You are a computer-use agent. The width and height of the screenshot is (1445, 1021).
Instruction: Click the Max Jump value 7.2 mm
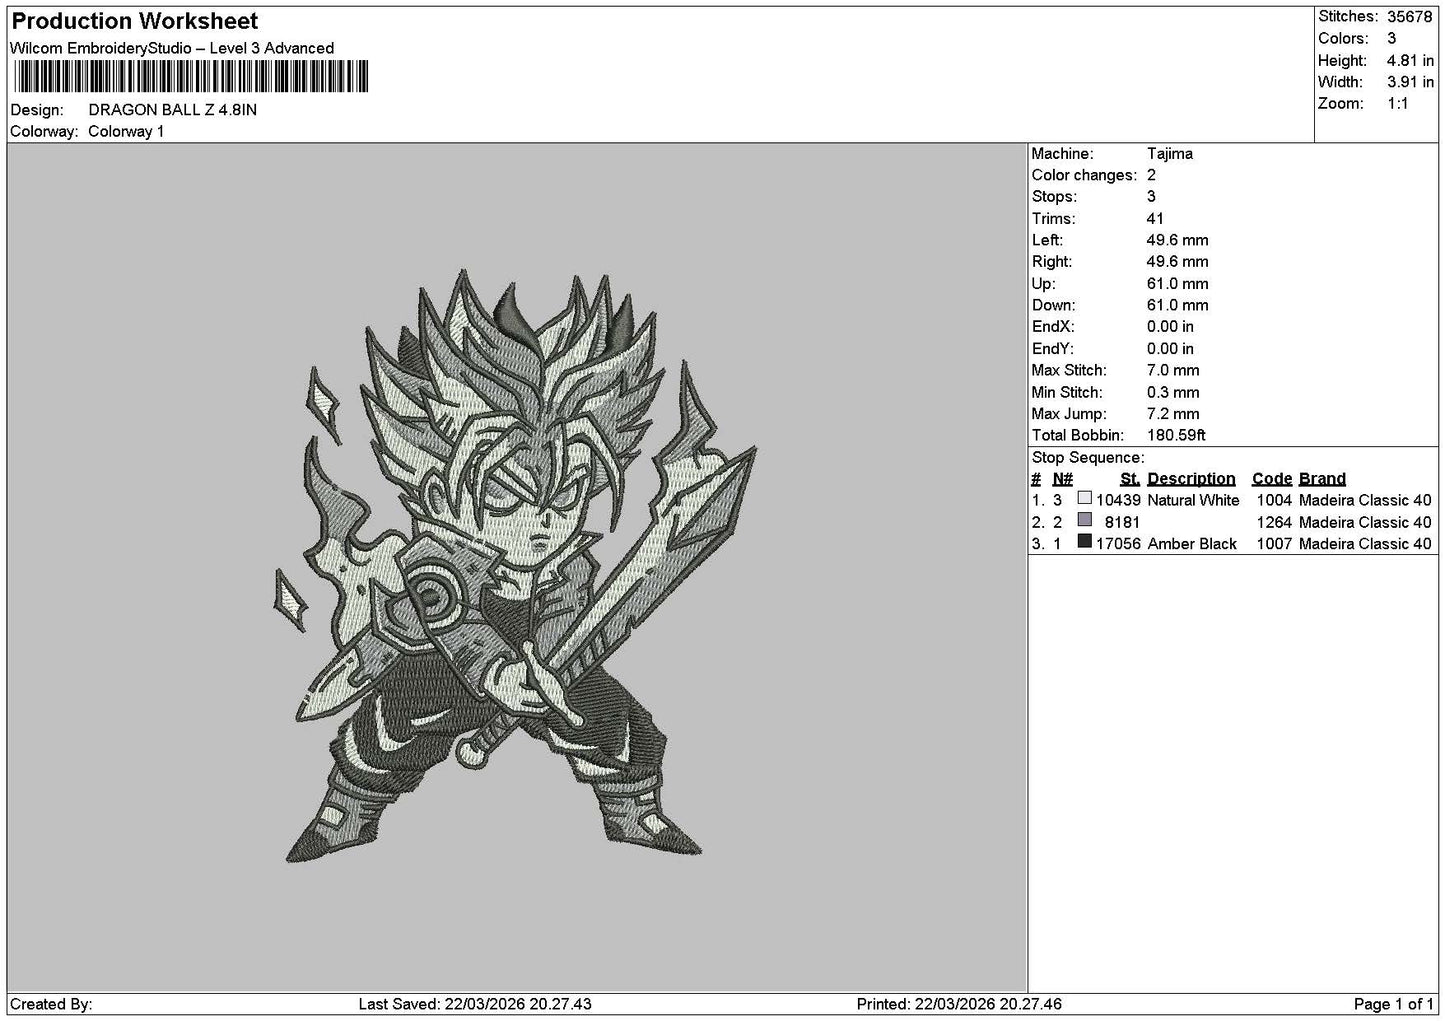point(1173,414)
